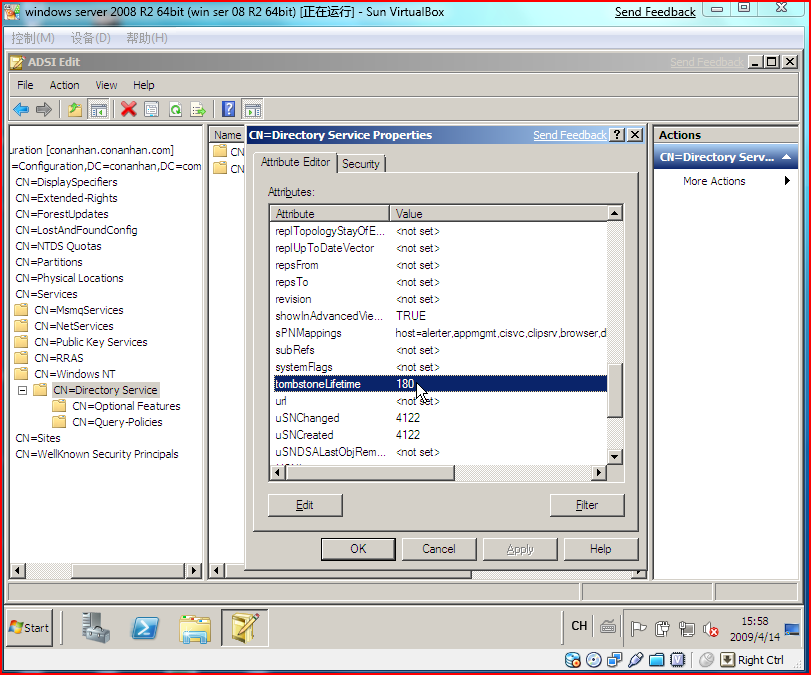811x675 pixels.
Task: Click attributes list scroll up arrow
Action: coord(614,213)
